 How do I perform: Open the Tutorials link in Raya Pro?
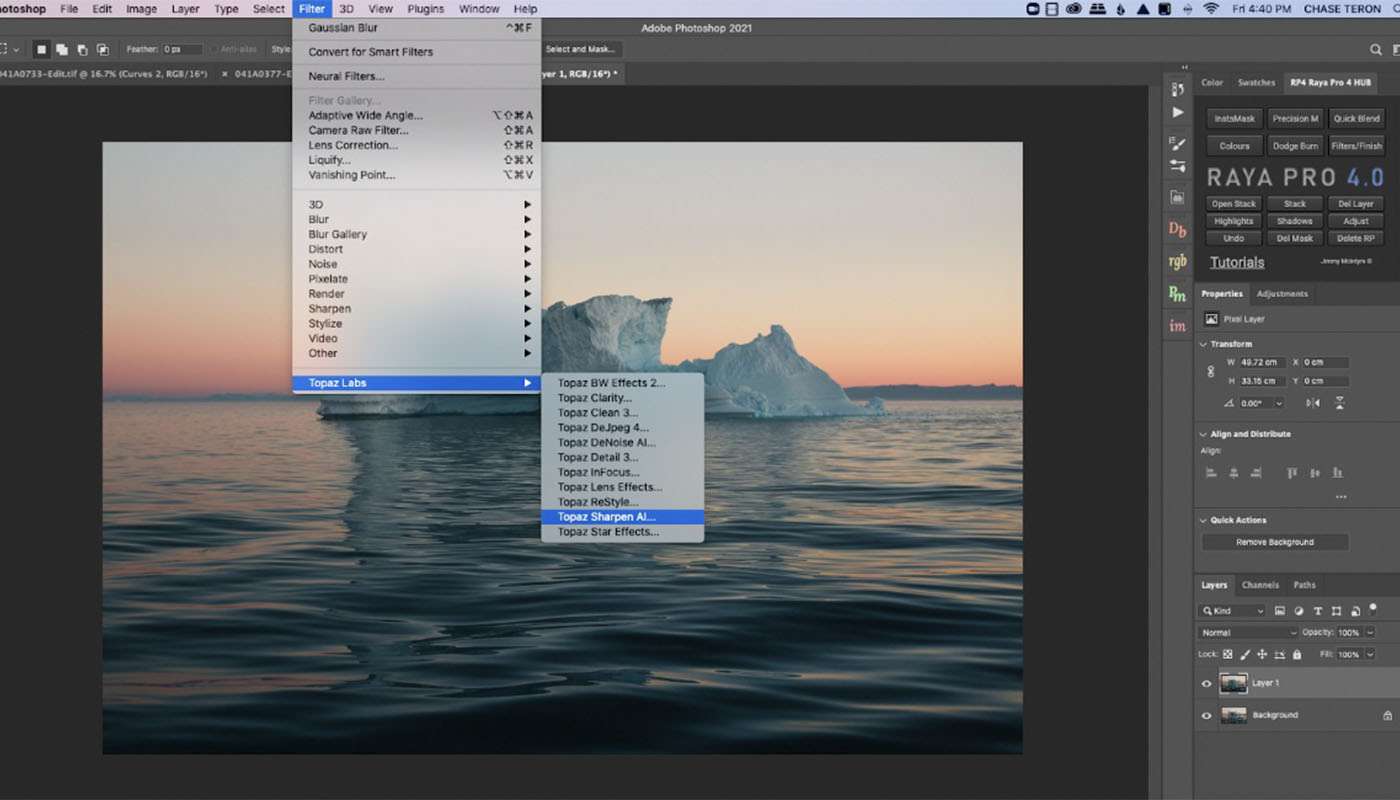click(1237, 263)
